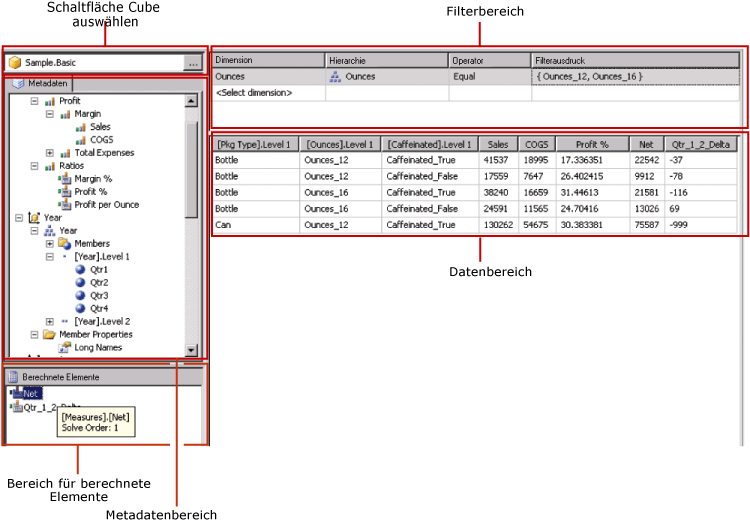Viewport: 750px width, 522px height.
Task: Collapse the Margin node
Action: [x=50, y=114]
